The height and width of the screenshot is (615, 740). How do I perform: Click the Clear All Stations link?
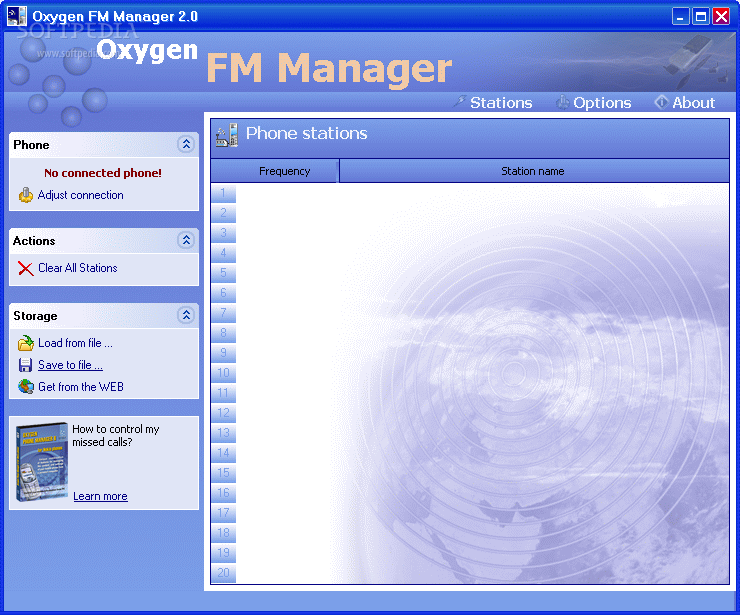click(x=77, y=268)
